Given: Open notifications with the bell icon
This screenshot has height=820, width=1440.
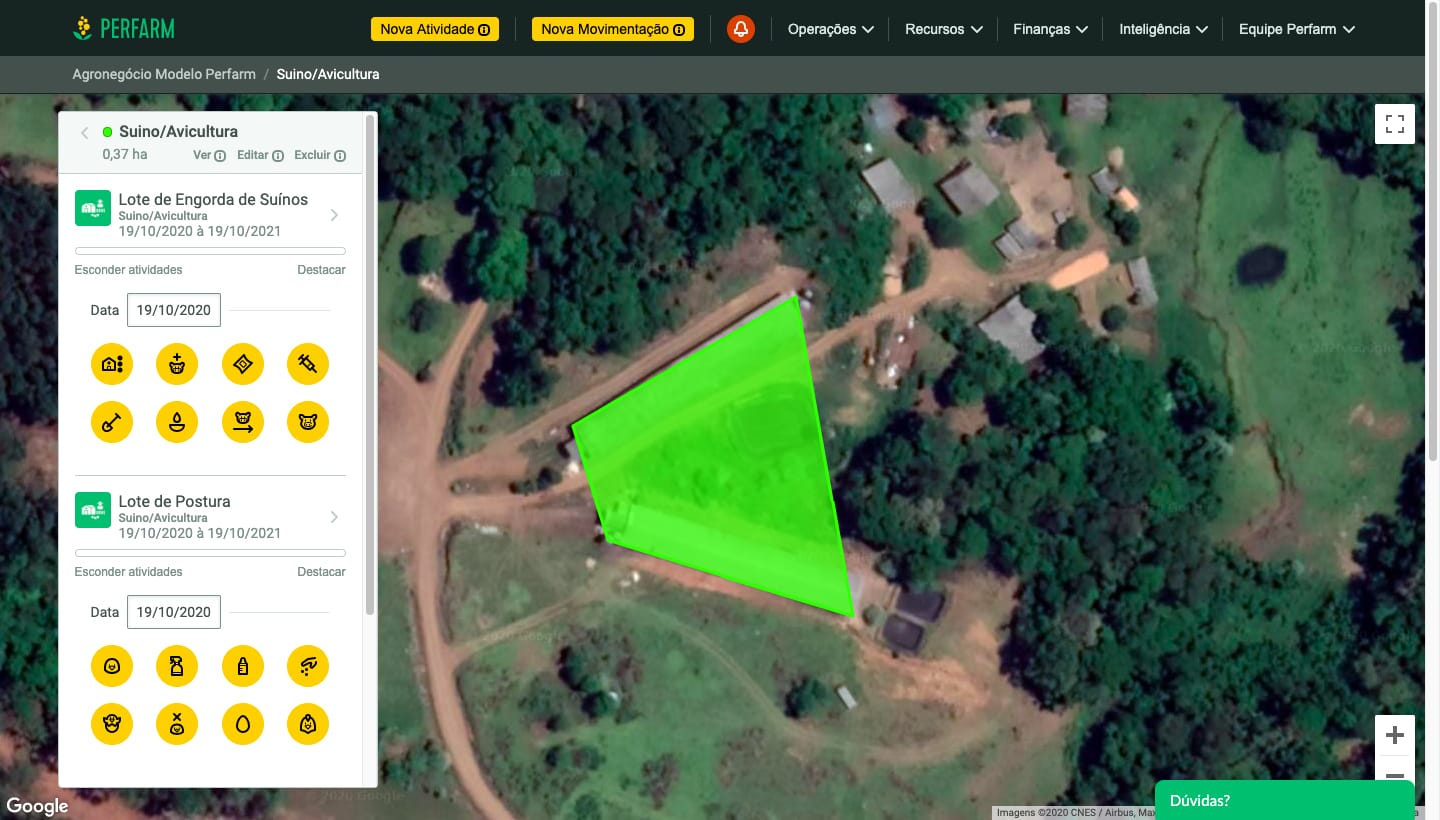Looking at the screenshot, I should pos(741,29).
